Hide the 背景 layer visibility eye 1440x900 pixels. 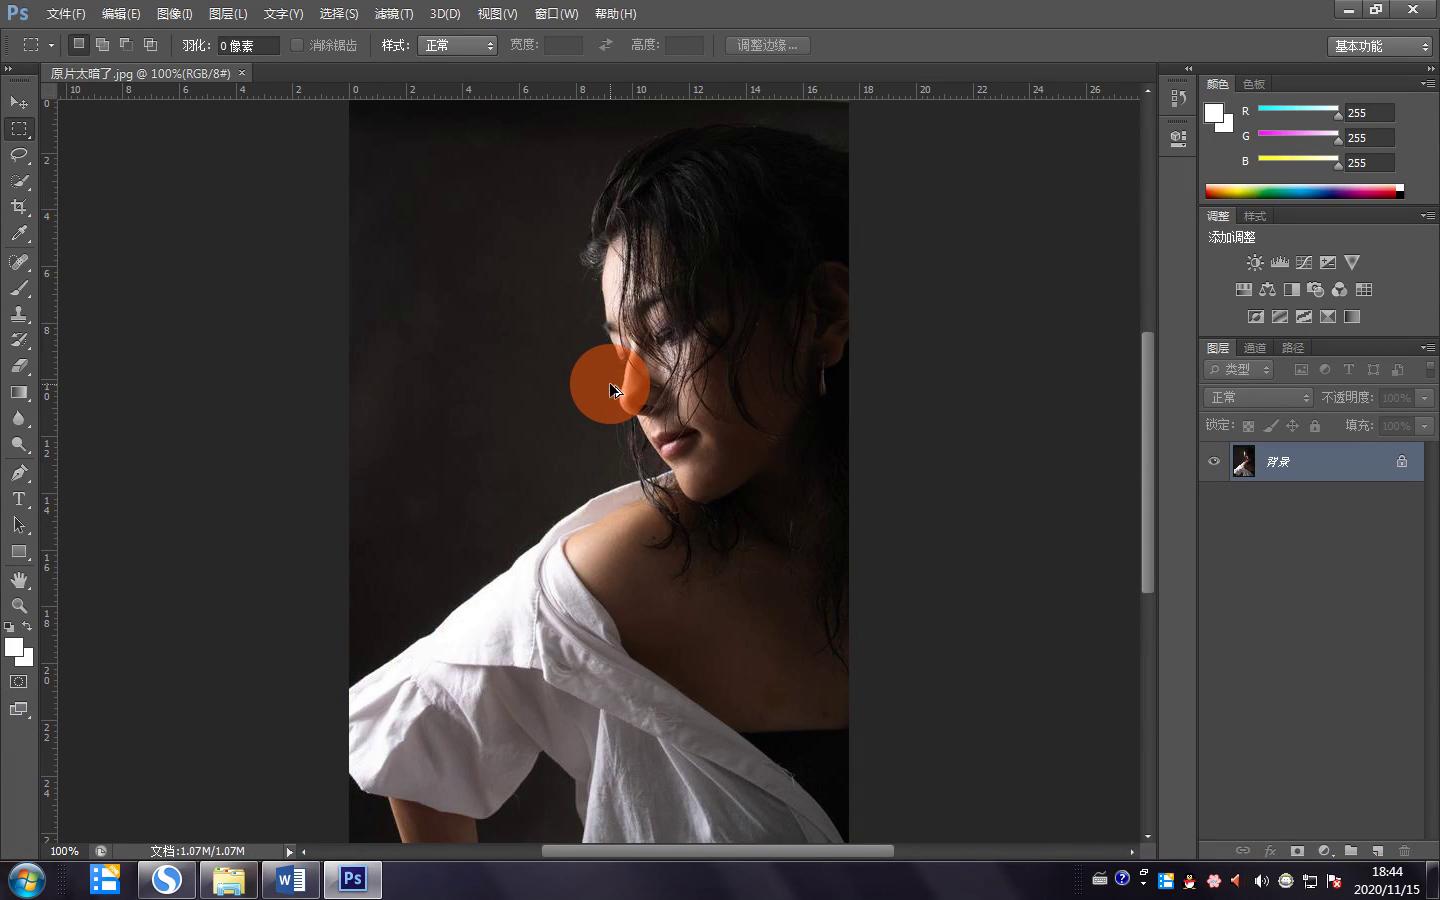pyautogui.click(x=1214, y=462)
